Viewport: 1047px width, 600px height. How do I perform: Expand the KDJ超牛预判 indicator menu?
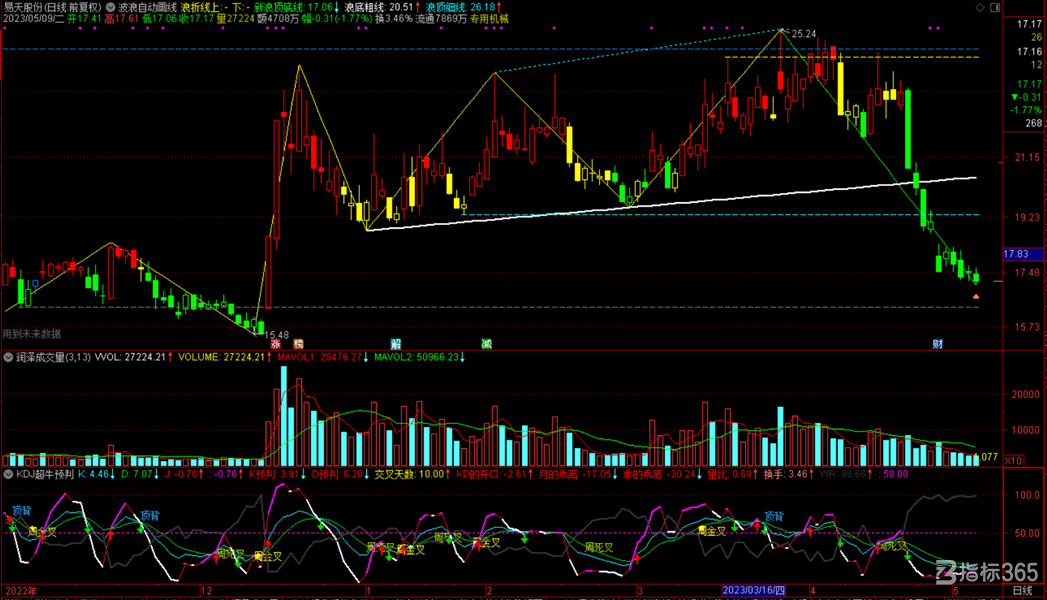point(8,475)
